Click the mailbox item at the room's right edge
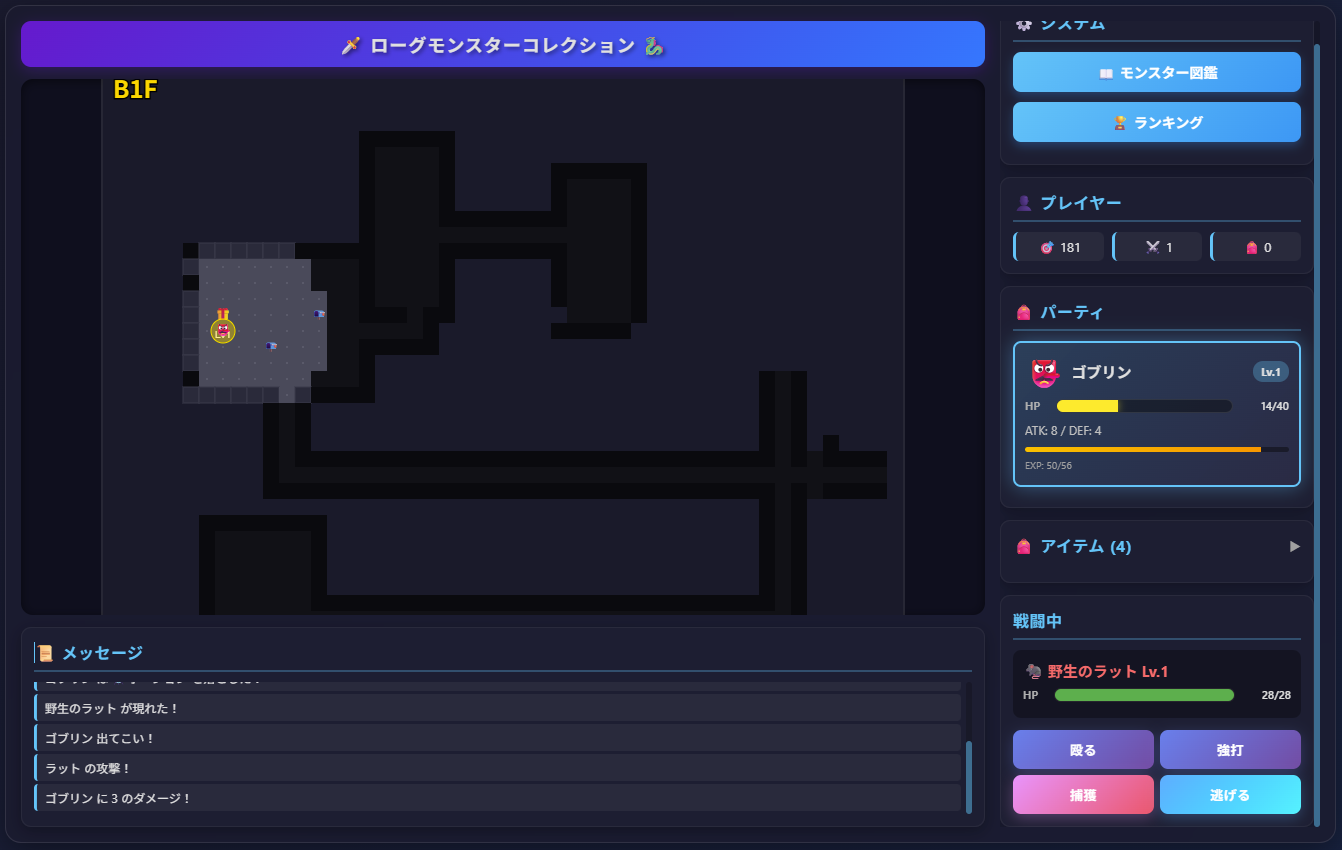Viewport: 1342px width, 850px height. point(319,314)
